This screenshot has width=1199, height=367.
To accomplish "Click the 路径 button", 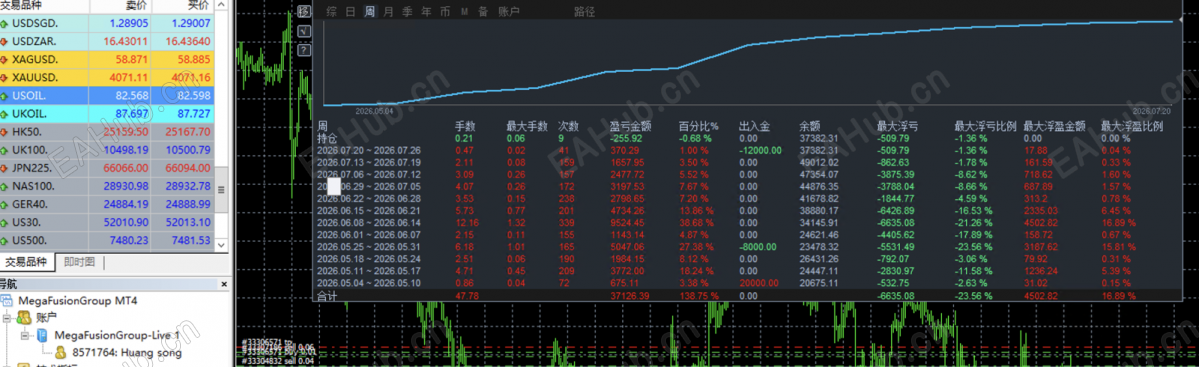I will coord(584,11).
